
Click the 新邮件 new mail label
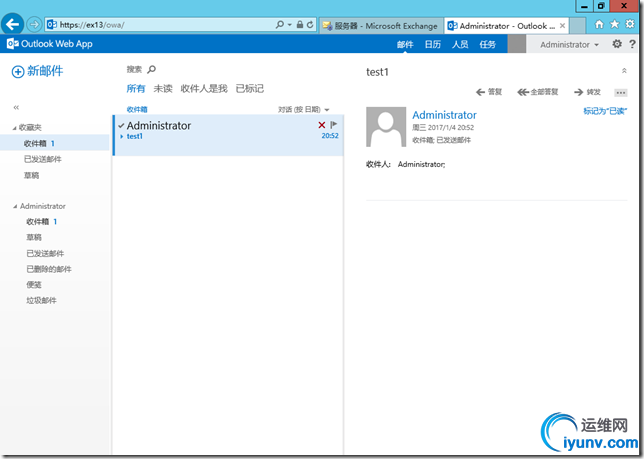tap(45, 71)
